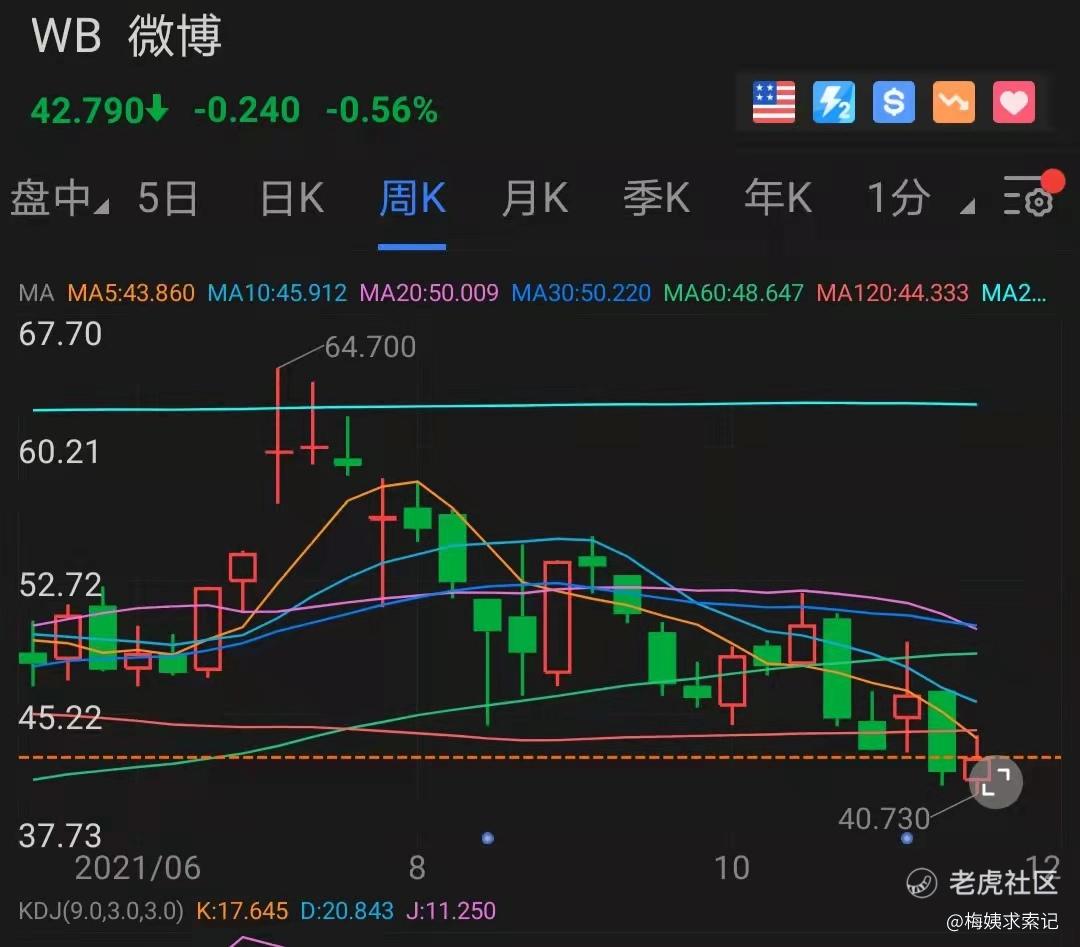Tap the KDJ(9.0,3.0,3.0) indicator label

pyautogui.click(x=101, y=911)
